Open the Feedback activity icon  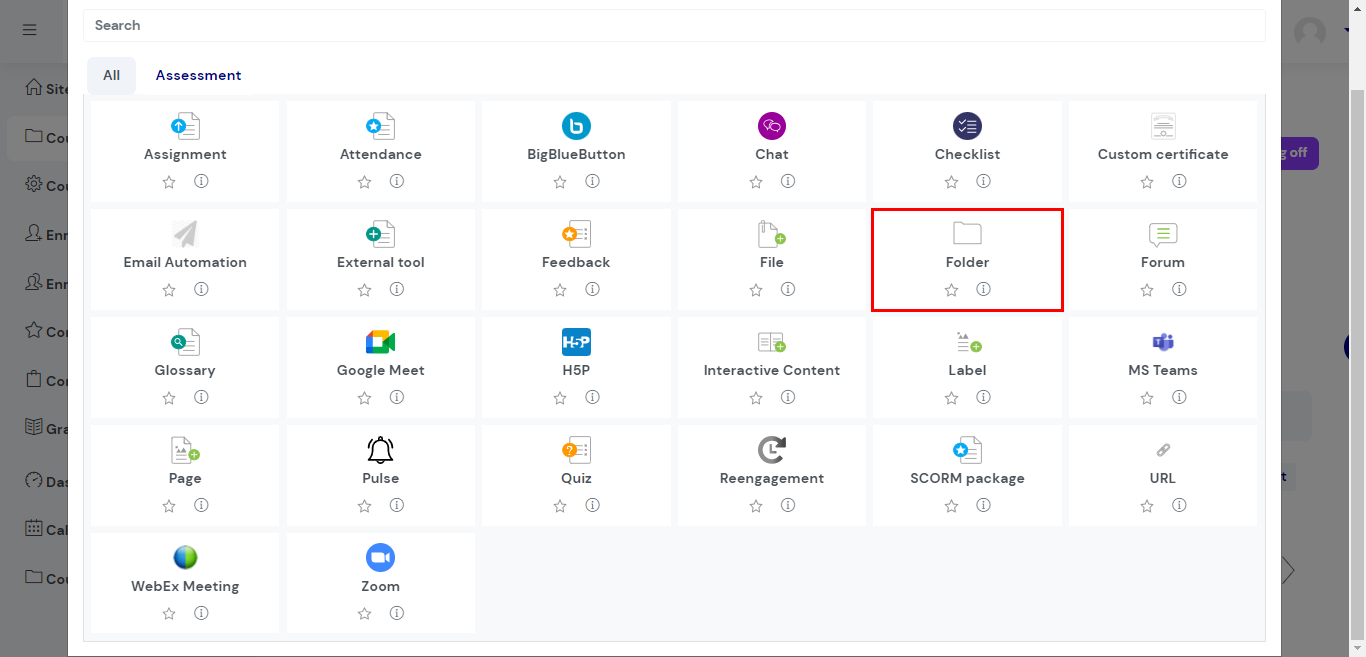[x=576, y=234]
